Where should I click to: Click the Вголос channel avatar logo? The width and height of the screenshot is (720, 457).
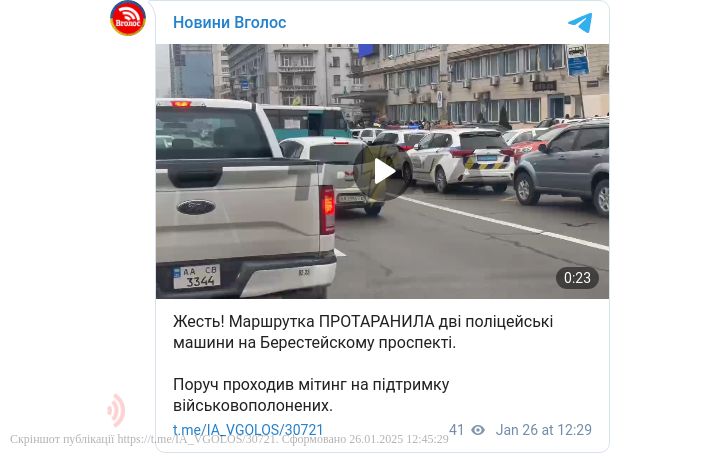click(x=128, y=18)
